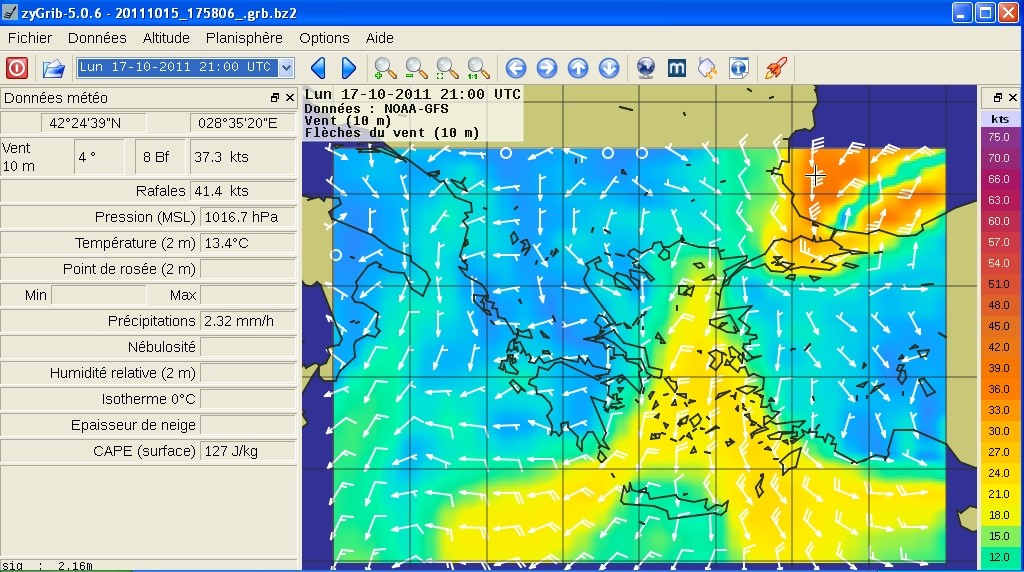Minimize the zyGrib window
Viewport: 1024px width, 572px height.
click(x=962, y=13)
